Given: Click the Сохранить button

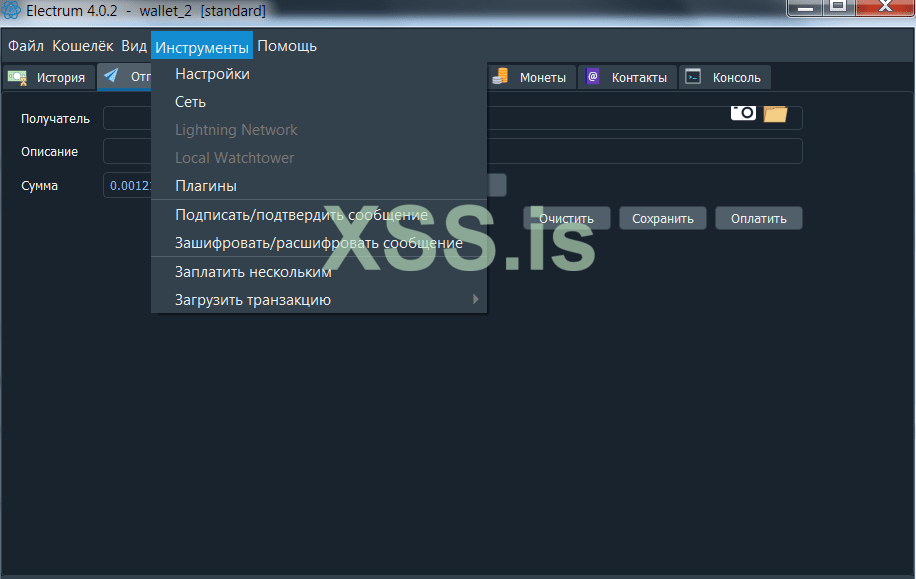Looking at the screenshot, I should pyautogui.click(x=662, y=219).
